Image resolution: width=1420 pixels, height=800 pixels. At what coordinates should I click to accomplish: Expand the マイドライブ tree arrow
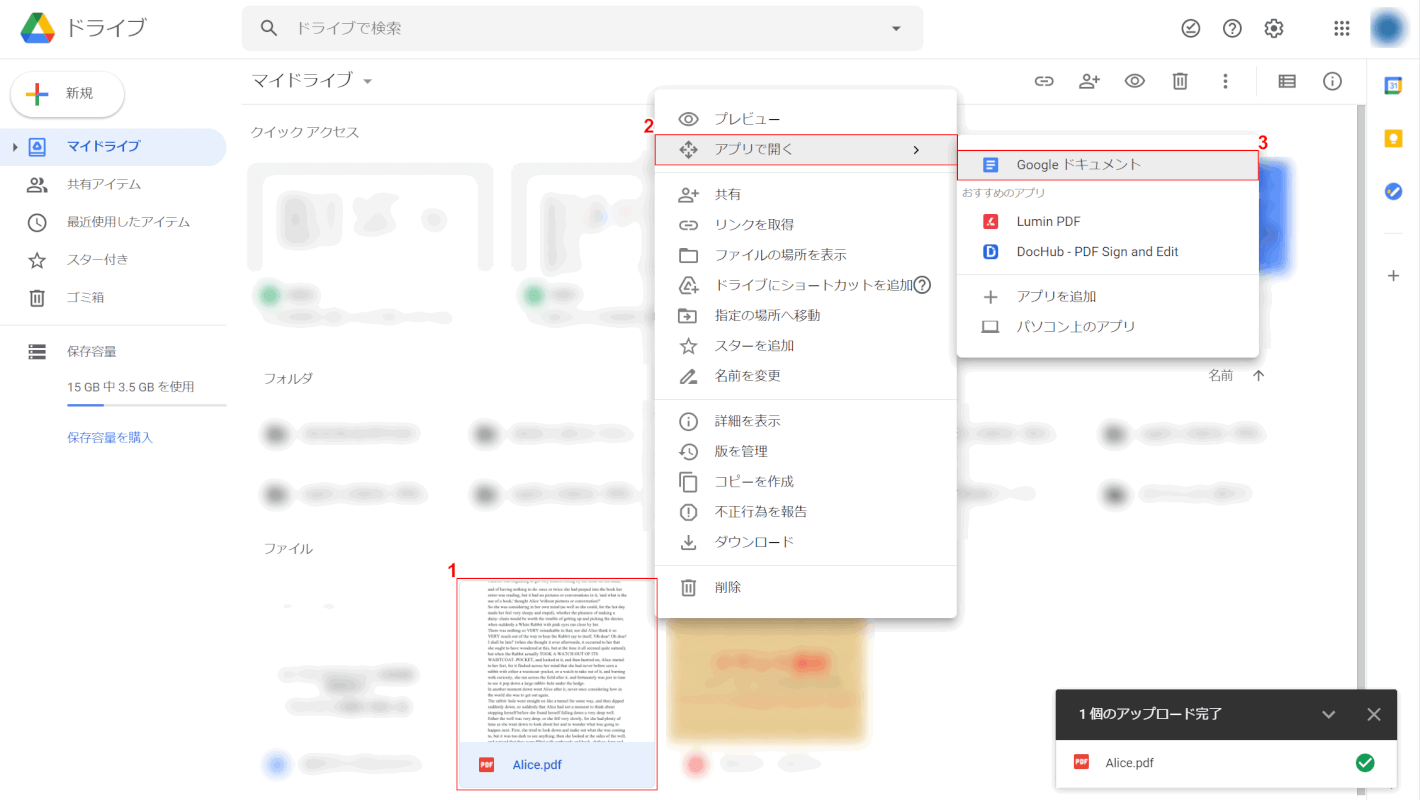14,147
